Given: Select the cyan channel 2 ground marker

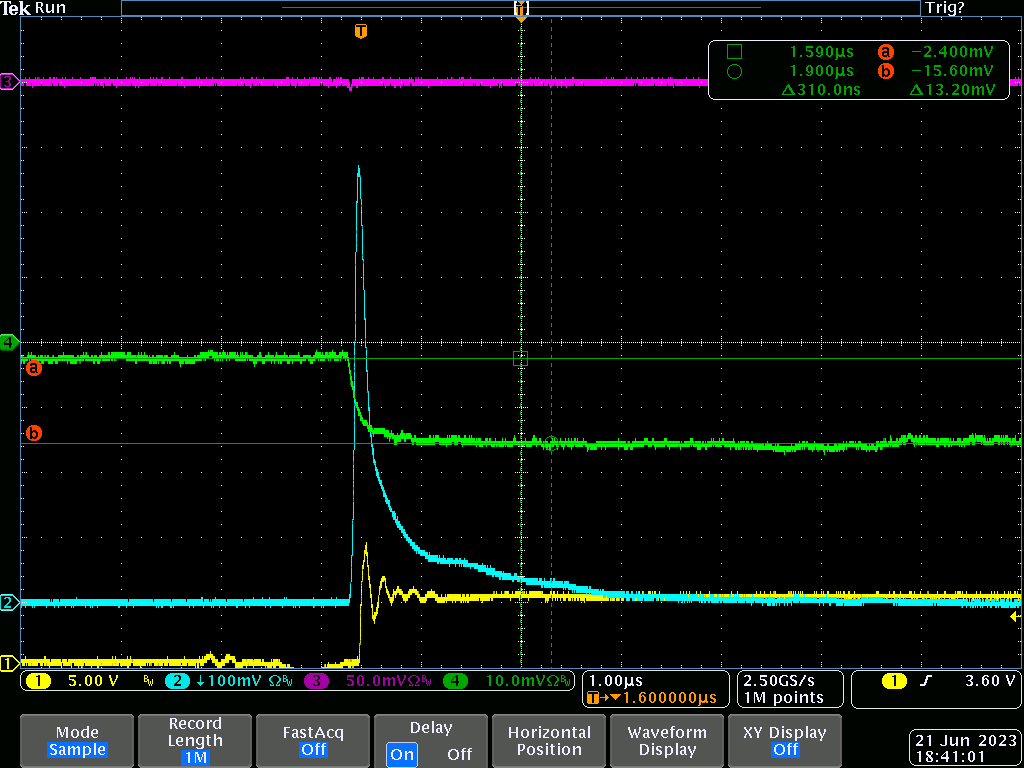Looking at the screenshot, I should click(x=9, y=603).
